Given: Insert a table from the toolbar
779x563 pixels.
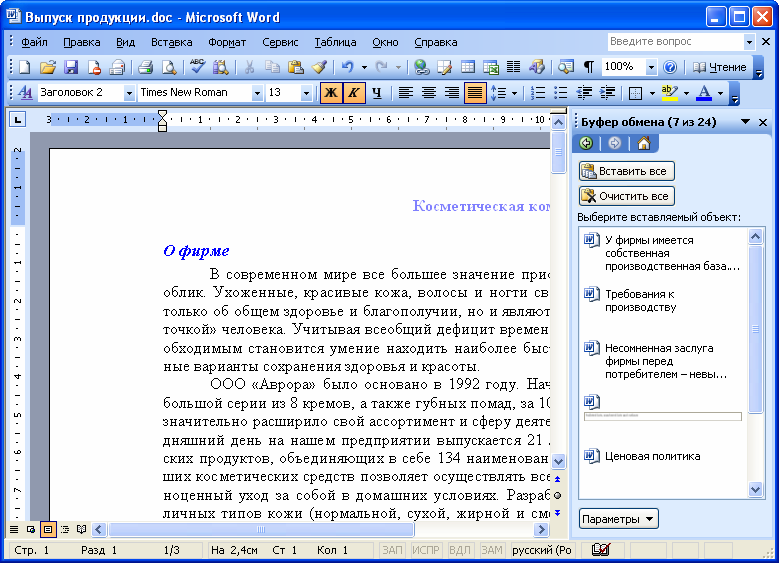Looking at the screenshot, I should [467, 67].
